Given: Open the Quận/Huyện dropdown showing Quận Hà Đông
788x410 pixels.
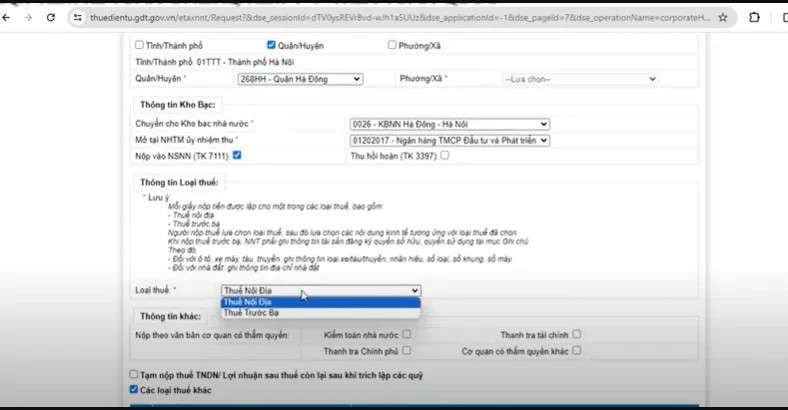Looking at the screenshot, I should point(299,79).
